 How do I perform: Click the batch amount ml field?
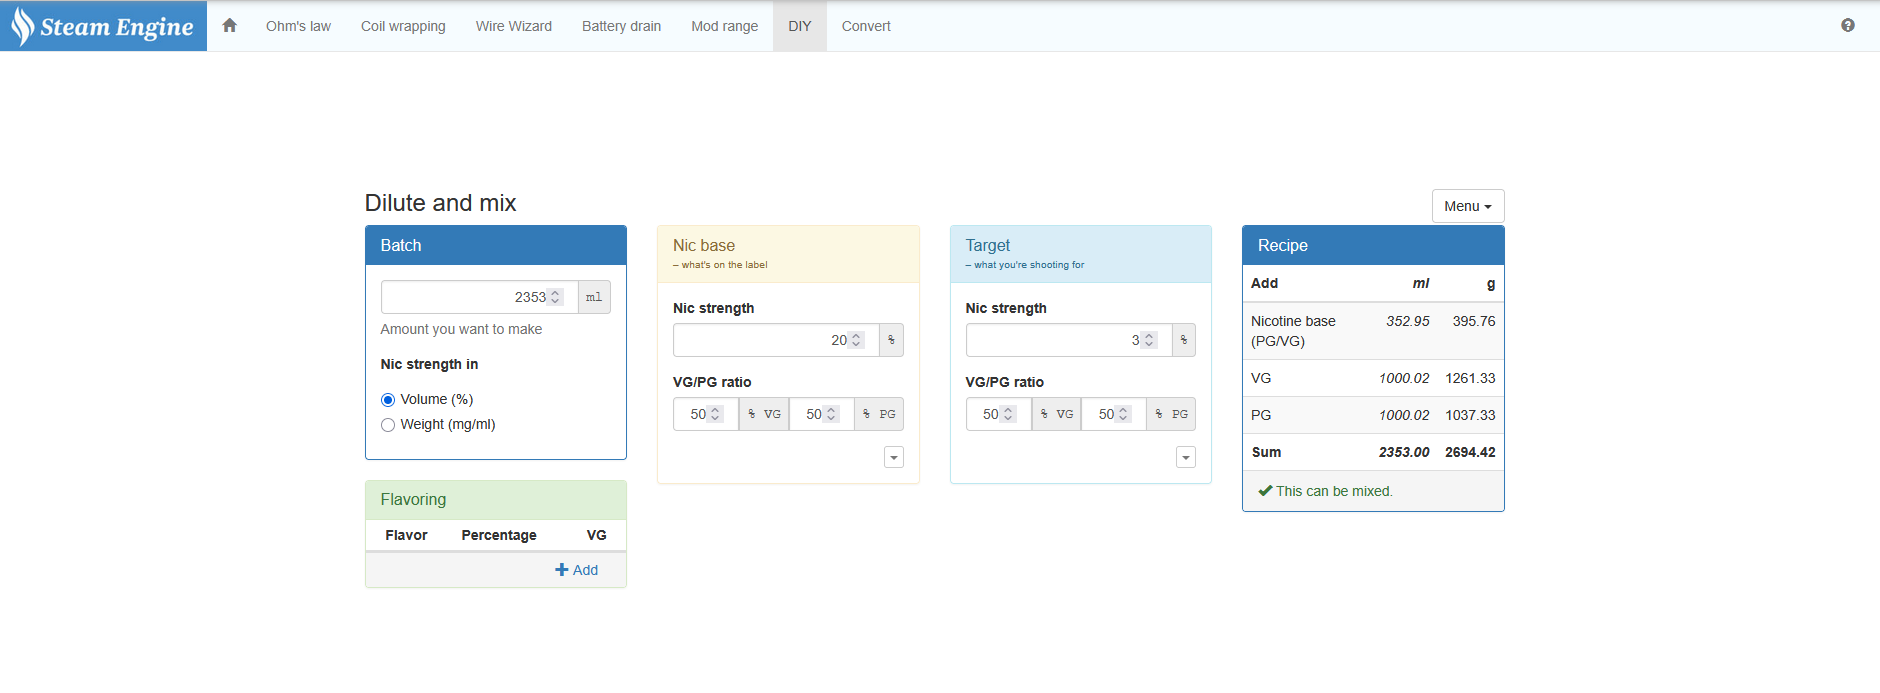(465, 297)
